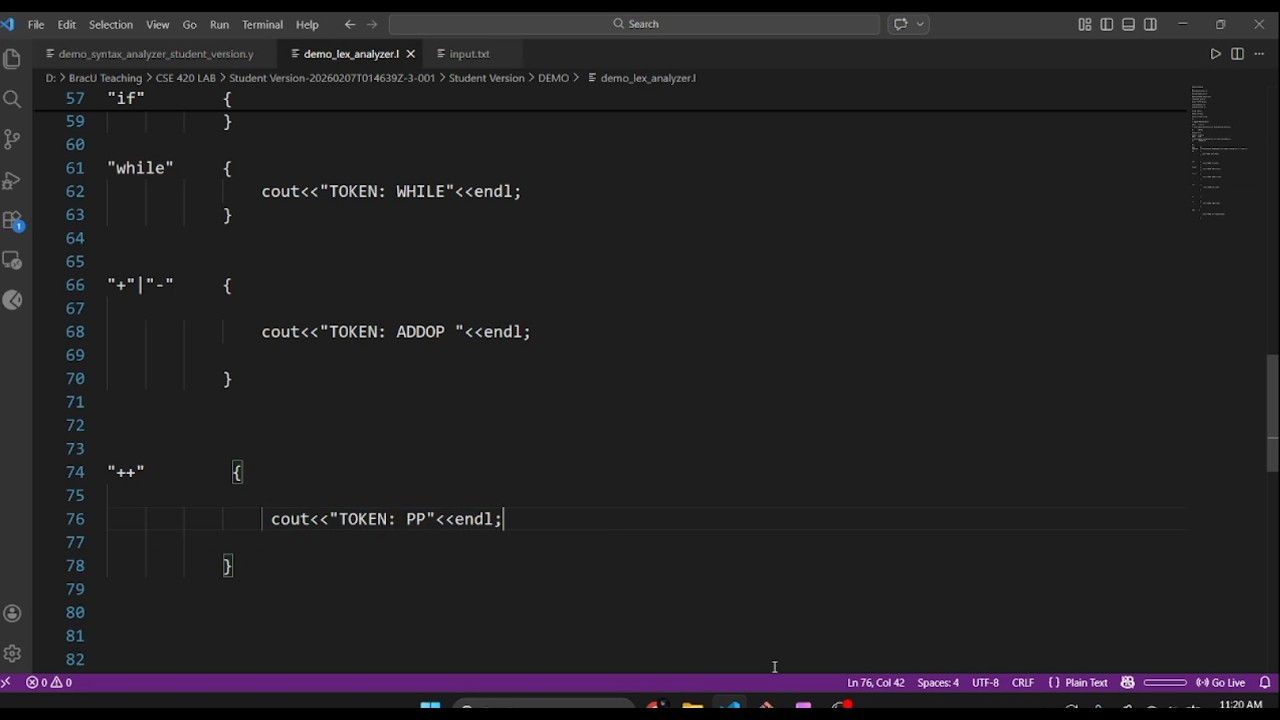
Task: Open the Go menu
Action: pyautogui.click(x=190, y=24)
